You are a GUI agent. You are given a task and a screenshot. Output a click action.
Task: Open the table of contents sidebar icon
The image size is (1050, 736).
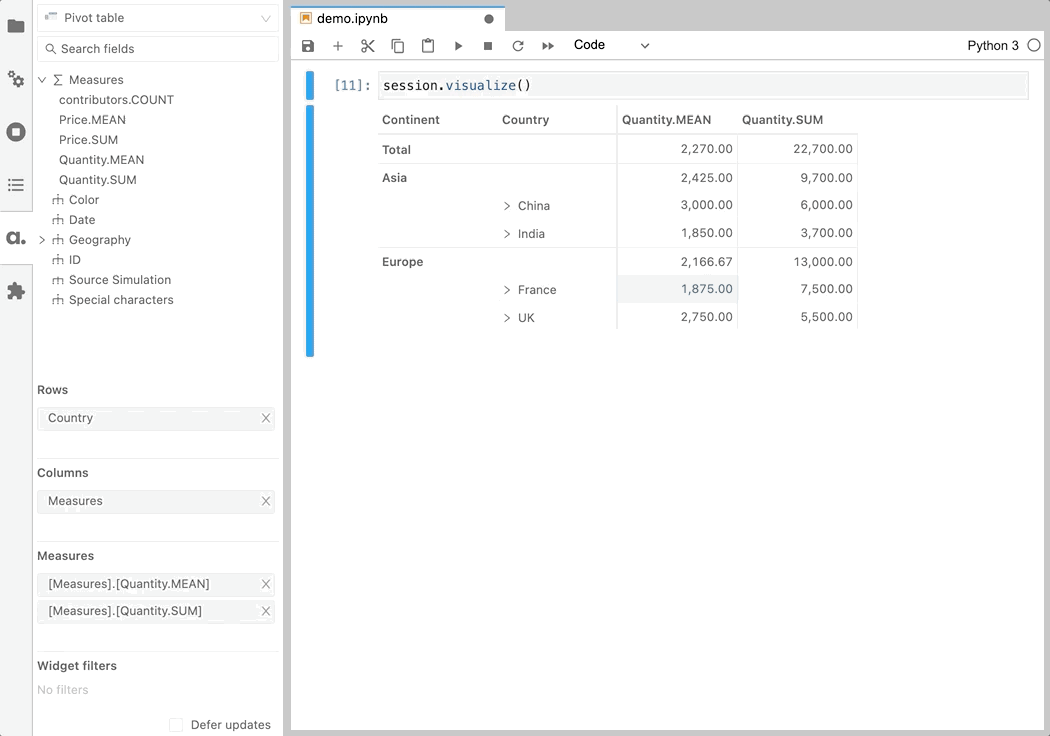click(16, 185)
